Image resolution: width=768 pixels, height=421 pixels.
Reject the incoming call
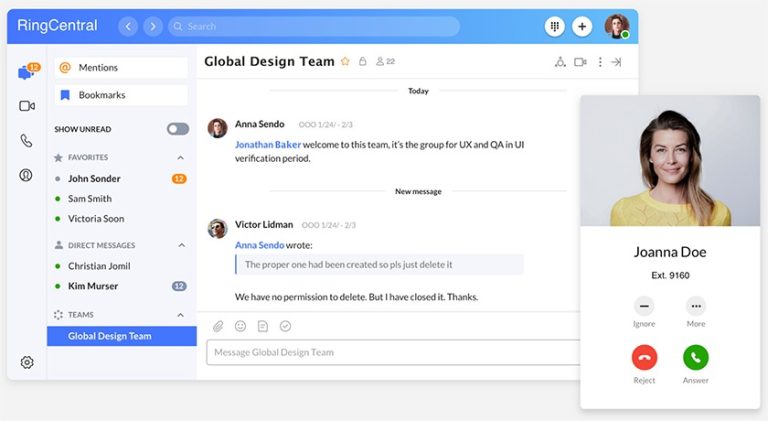pyautogui.click(x=644, y=357)
